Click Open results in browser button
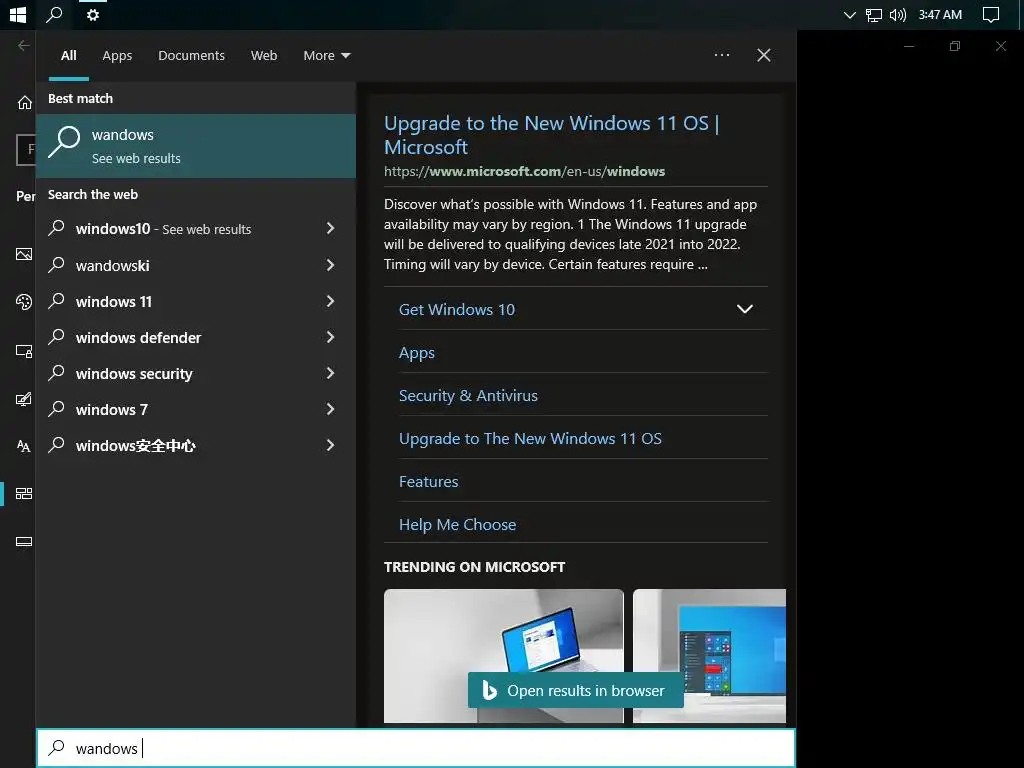 click(575, 690)
